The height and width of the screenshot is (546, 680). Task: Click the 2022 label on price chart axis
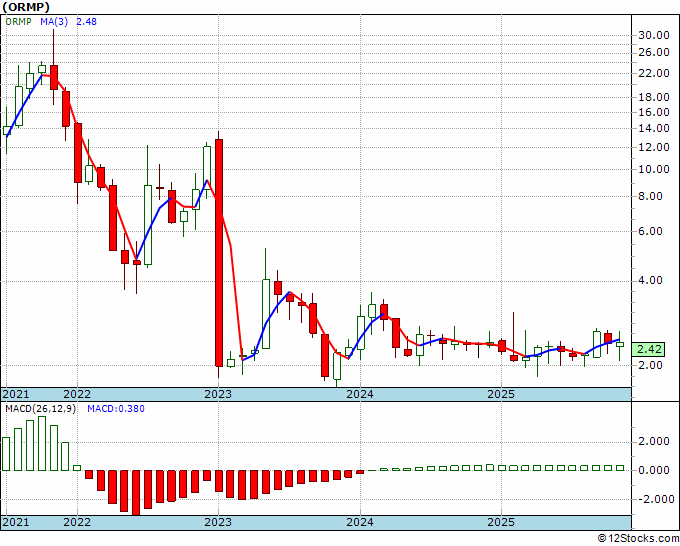[x=77, y=394]
